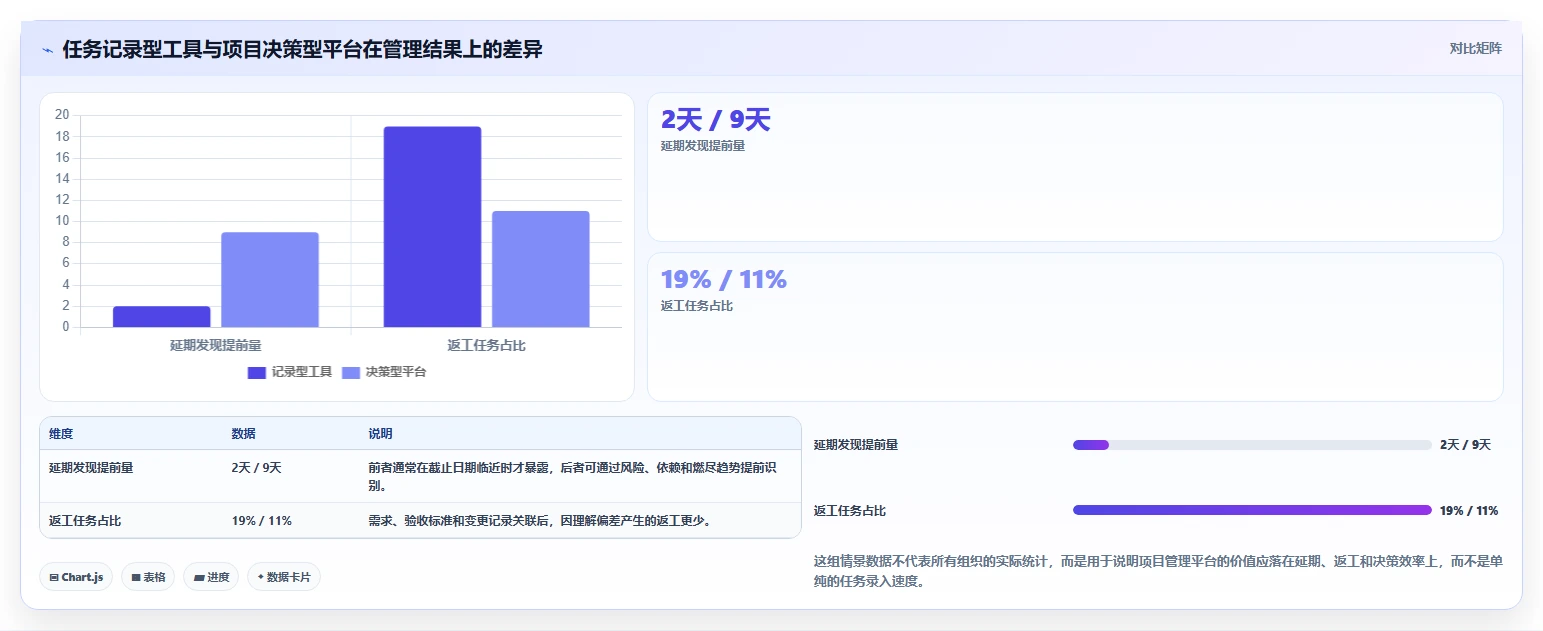
Task: Toggle the 决策型平台 legend swatch
Action: (351, 372)
